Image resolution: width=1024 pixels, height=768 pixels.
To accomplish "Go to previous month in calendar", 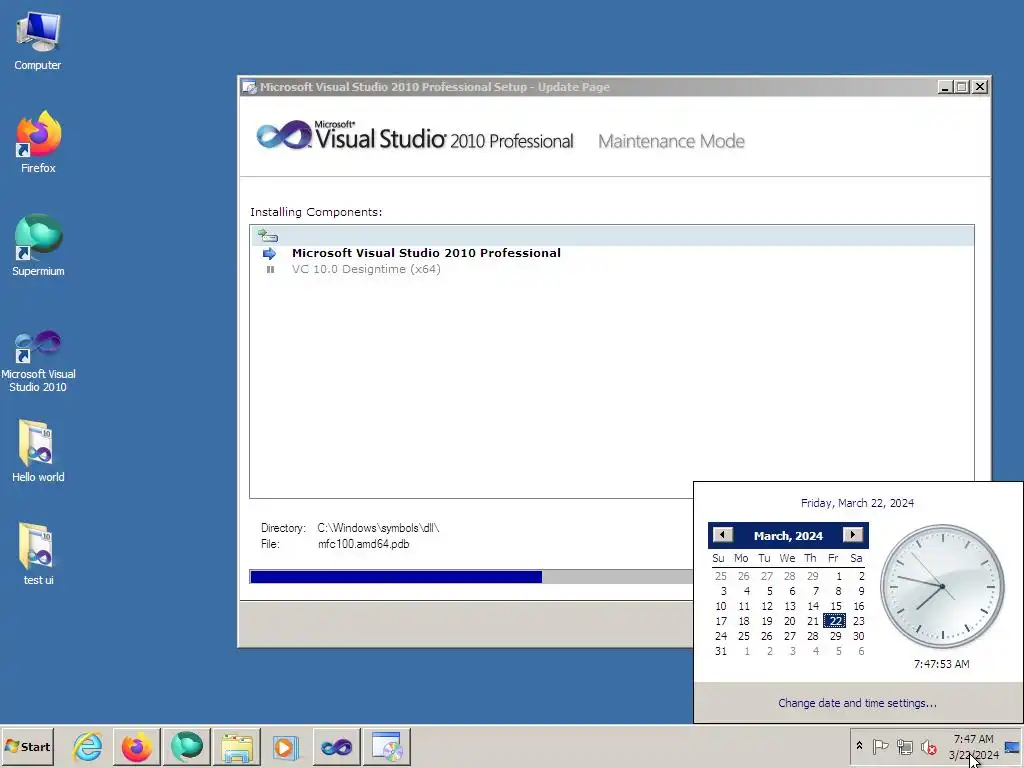I will click(722, 534).
